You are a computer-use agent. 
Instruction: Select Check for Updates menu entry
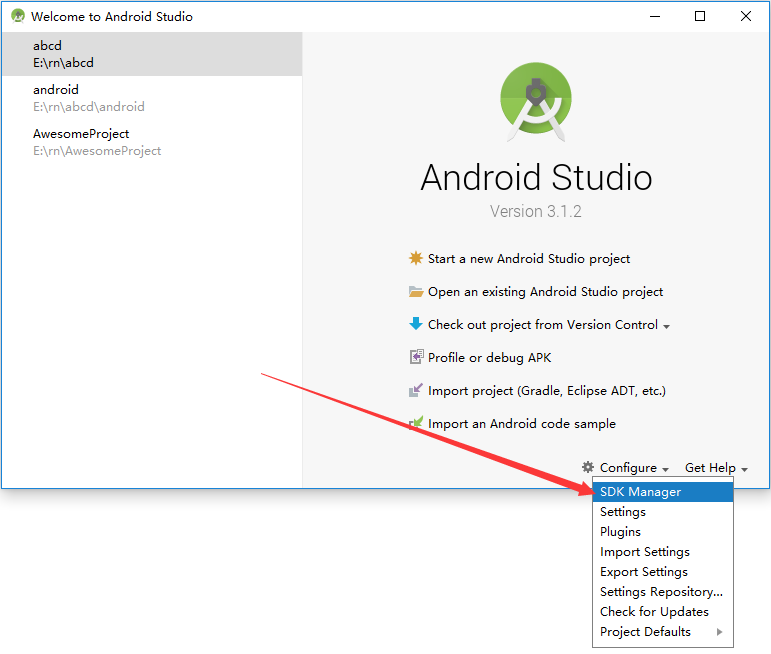tap(654, 612)
